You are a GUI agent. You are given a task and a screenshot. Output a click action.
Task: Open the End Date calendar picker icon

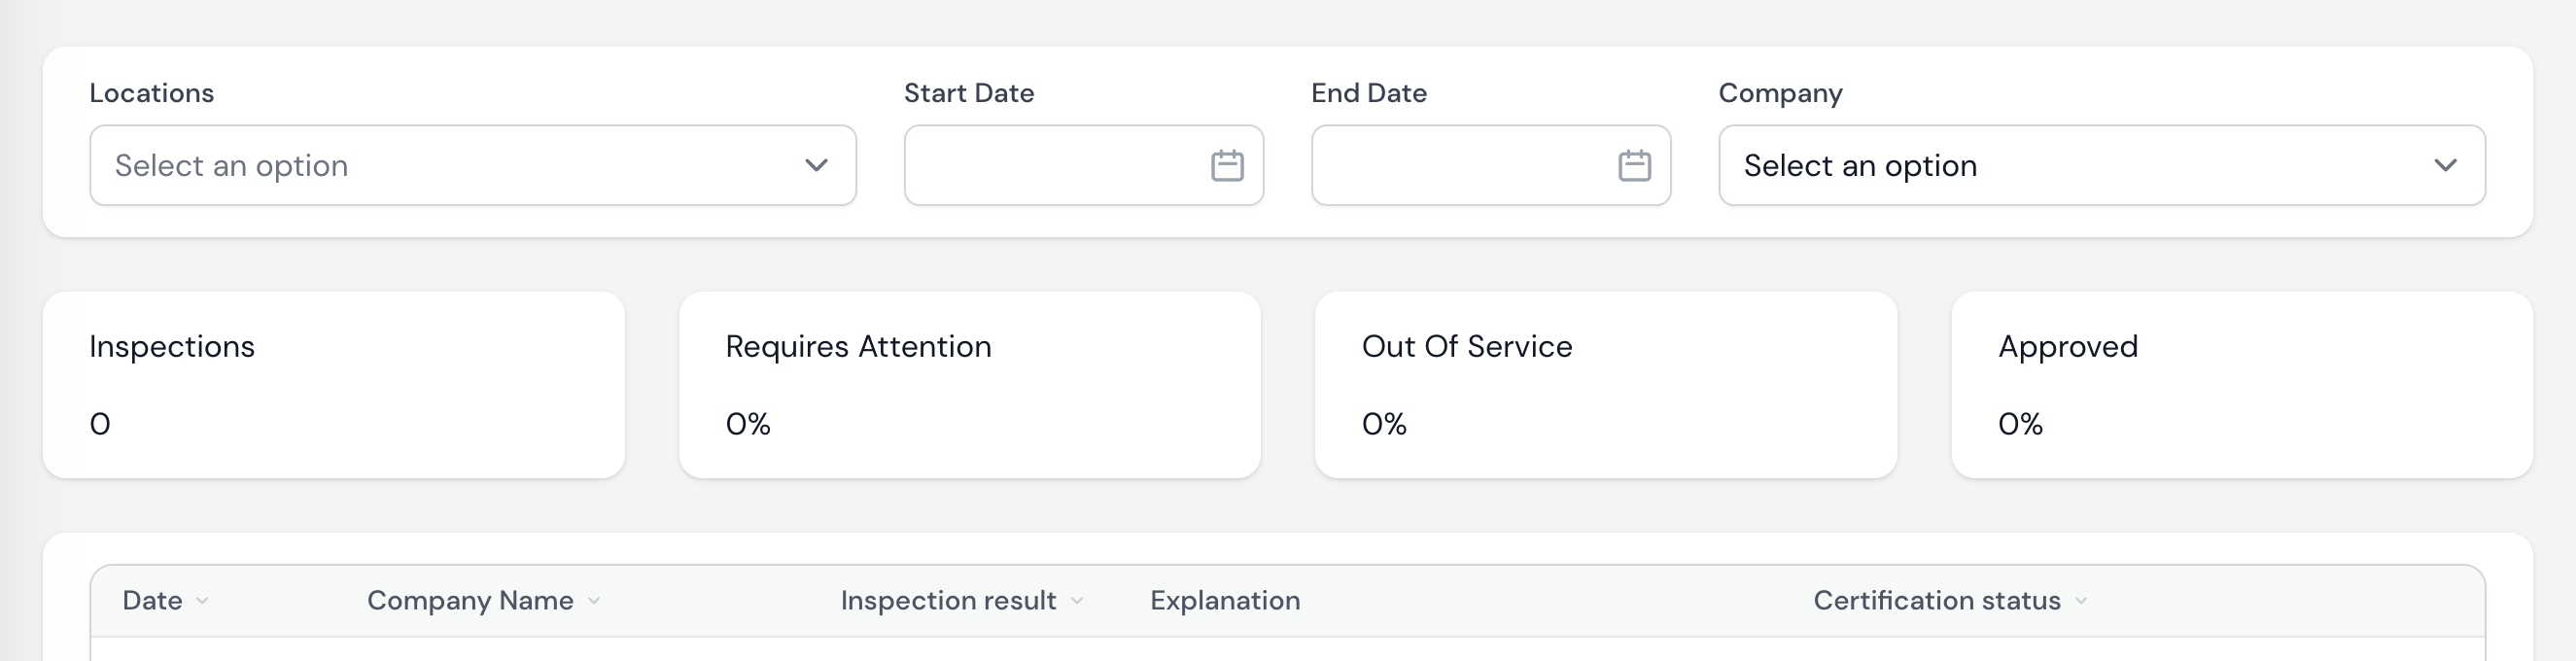(1634, 165)
